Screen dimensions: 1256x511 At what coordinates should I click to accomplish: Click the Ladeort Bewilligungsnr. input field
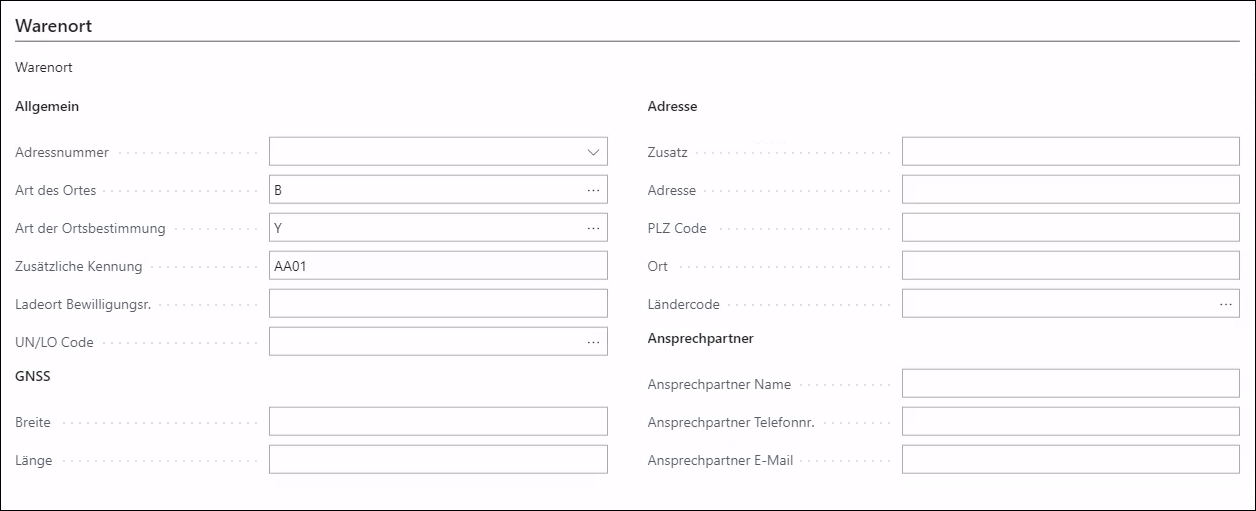438,304
